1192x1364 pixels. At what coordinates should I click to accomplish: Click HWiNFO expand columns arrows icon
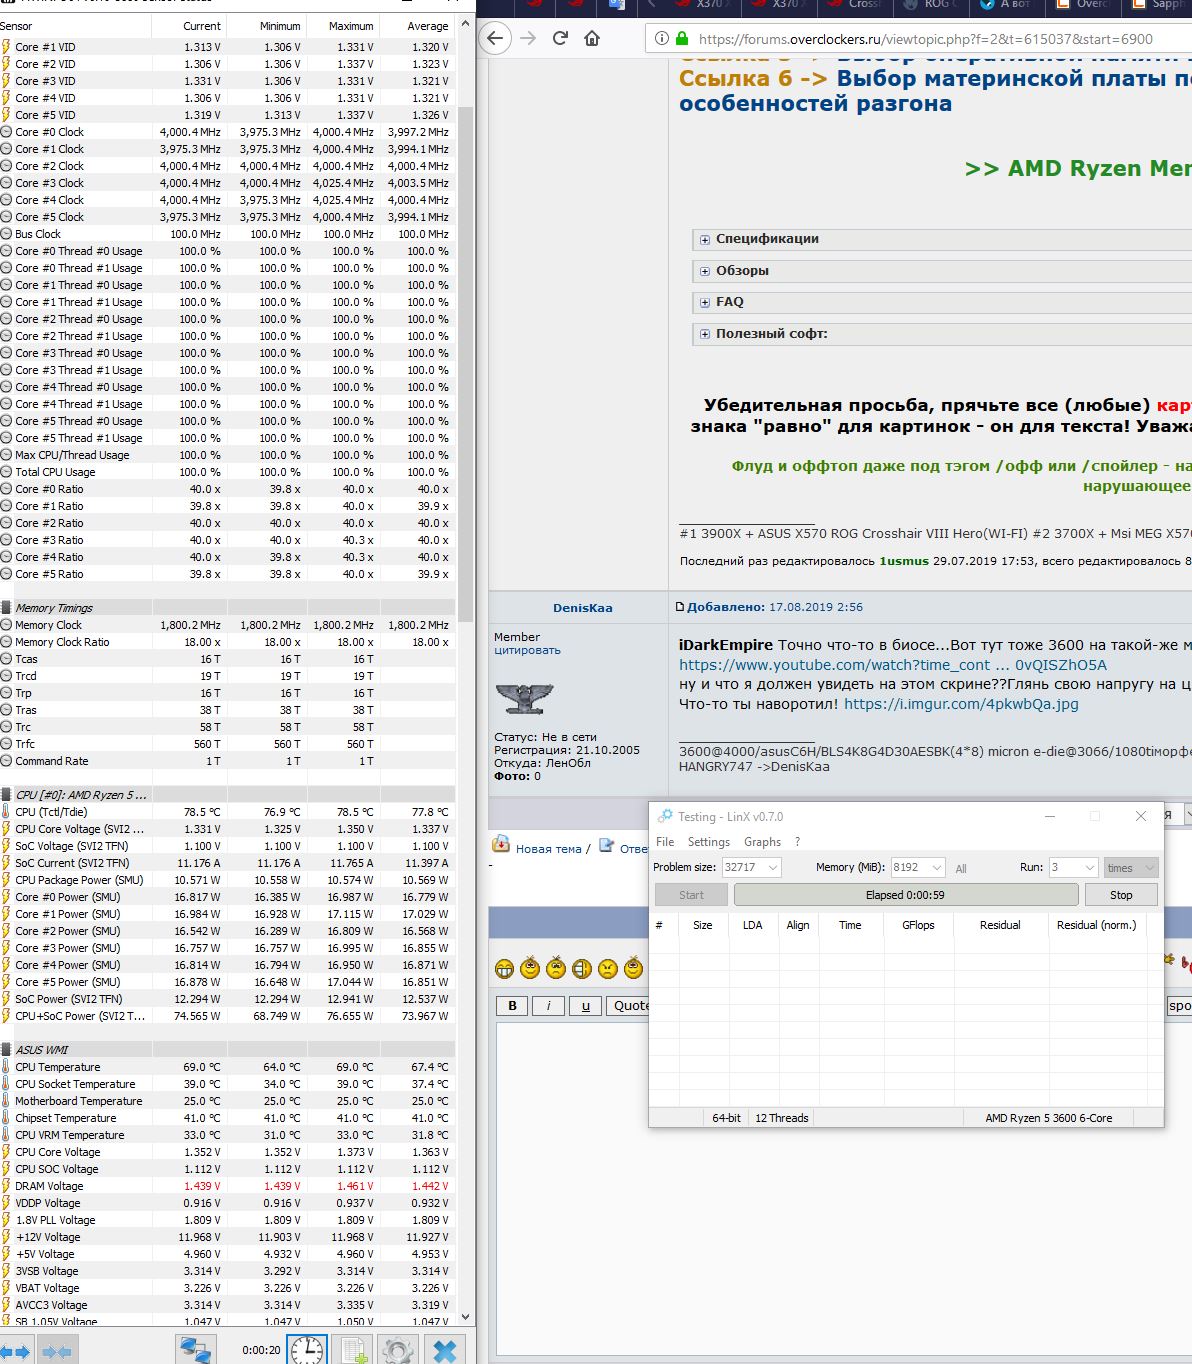pos(16,1351)
